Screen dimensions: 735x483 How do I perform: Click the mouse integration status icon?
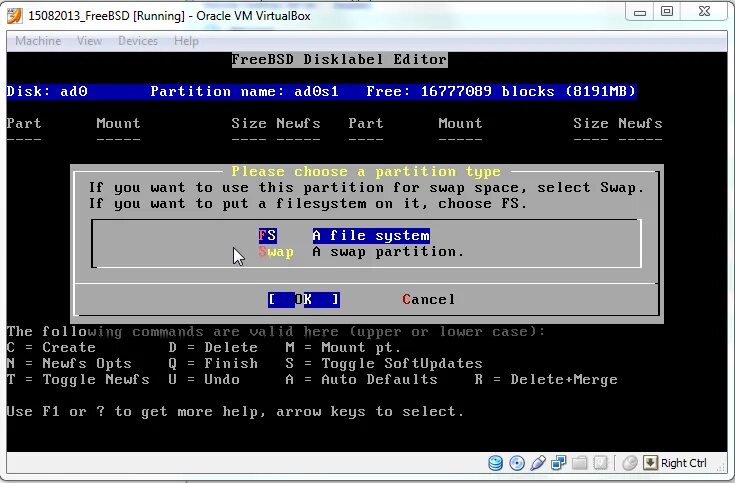coord(630,463)
